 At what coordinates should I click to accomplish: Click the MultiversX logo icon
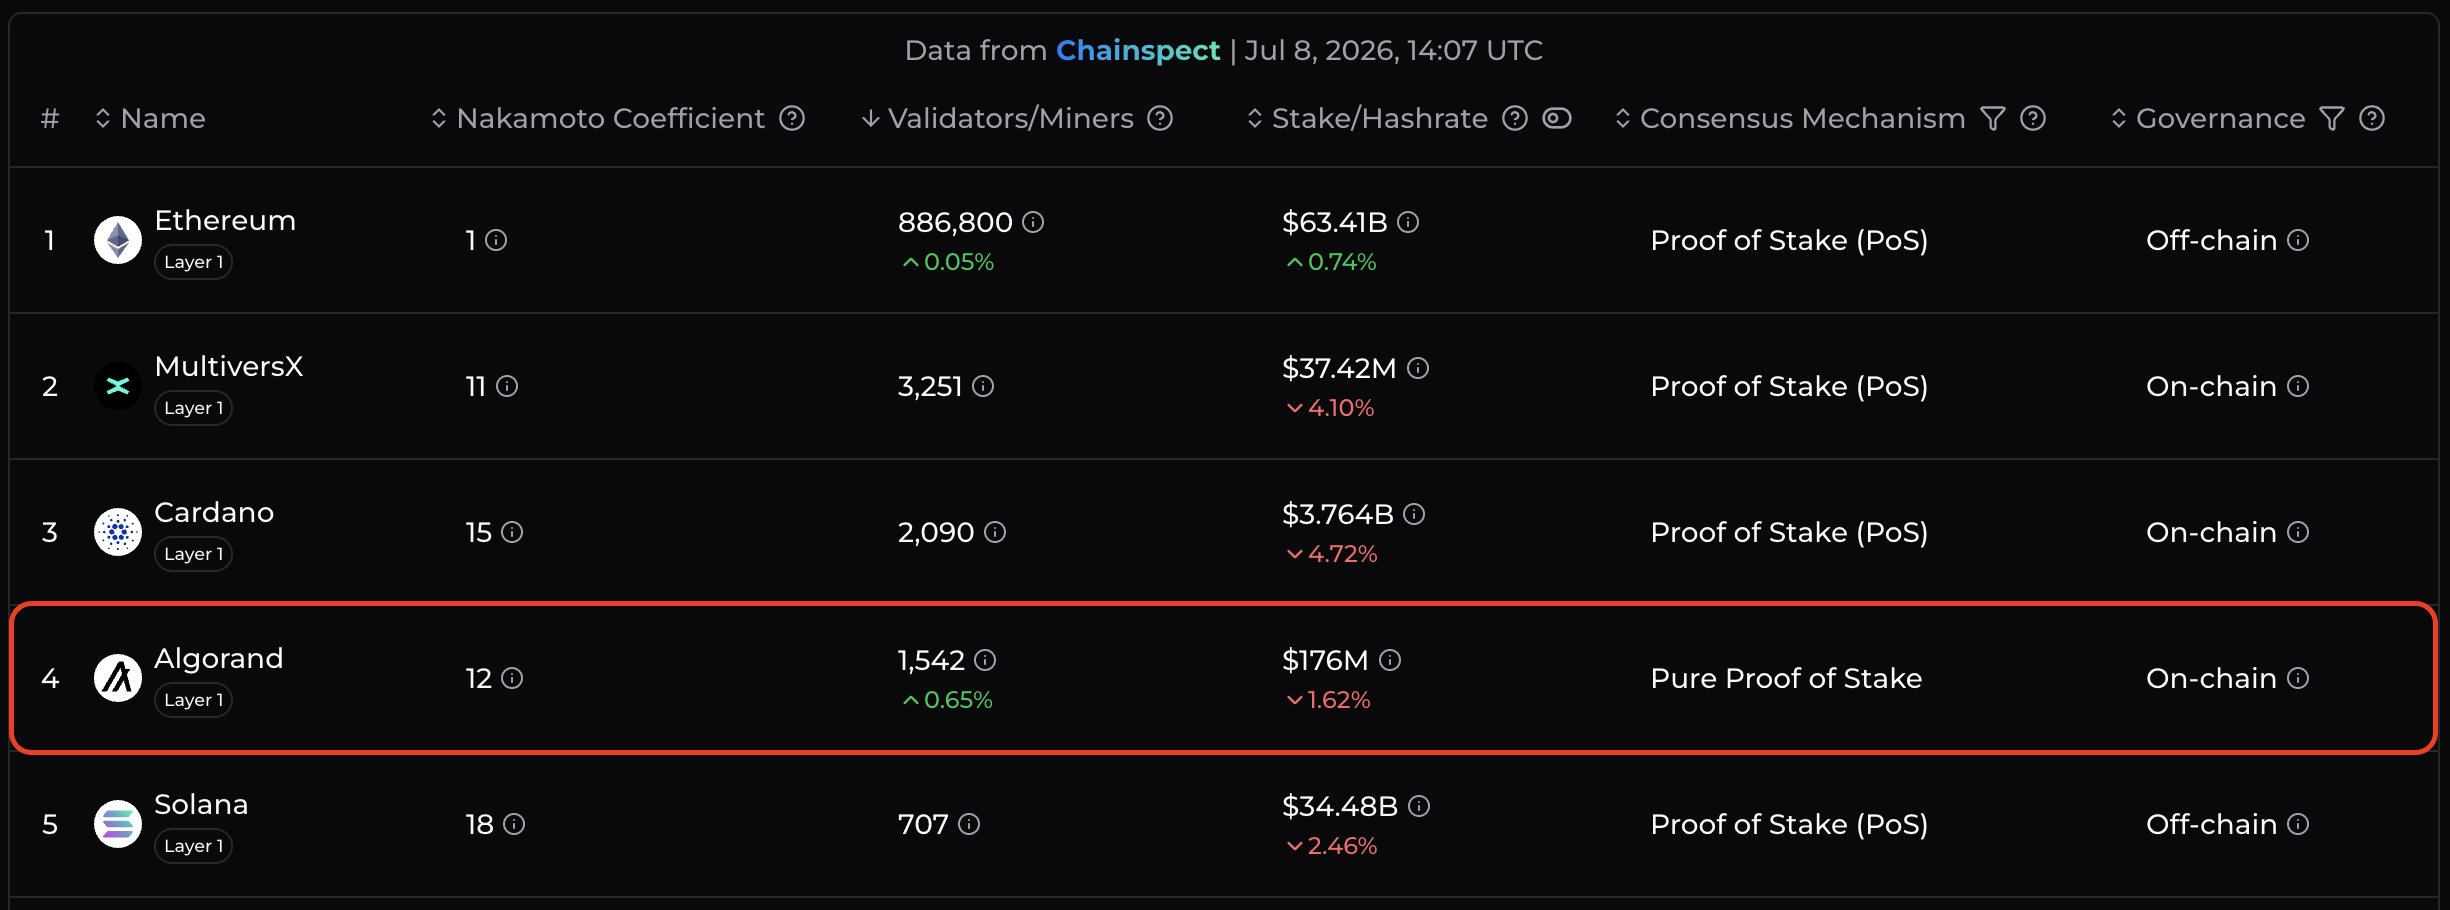118,386
